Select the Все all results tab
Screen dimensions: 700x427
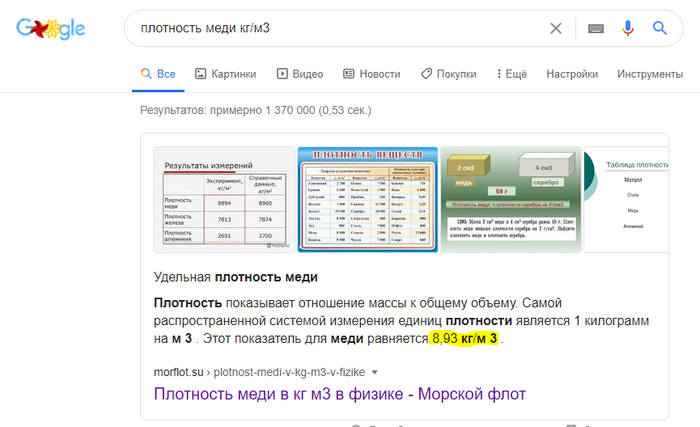tap(158, 74)
